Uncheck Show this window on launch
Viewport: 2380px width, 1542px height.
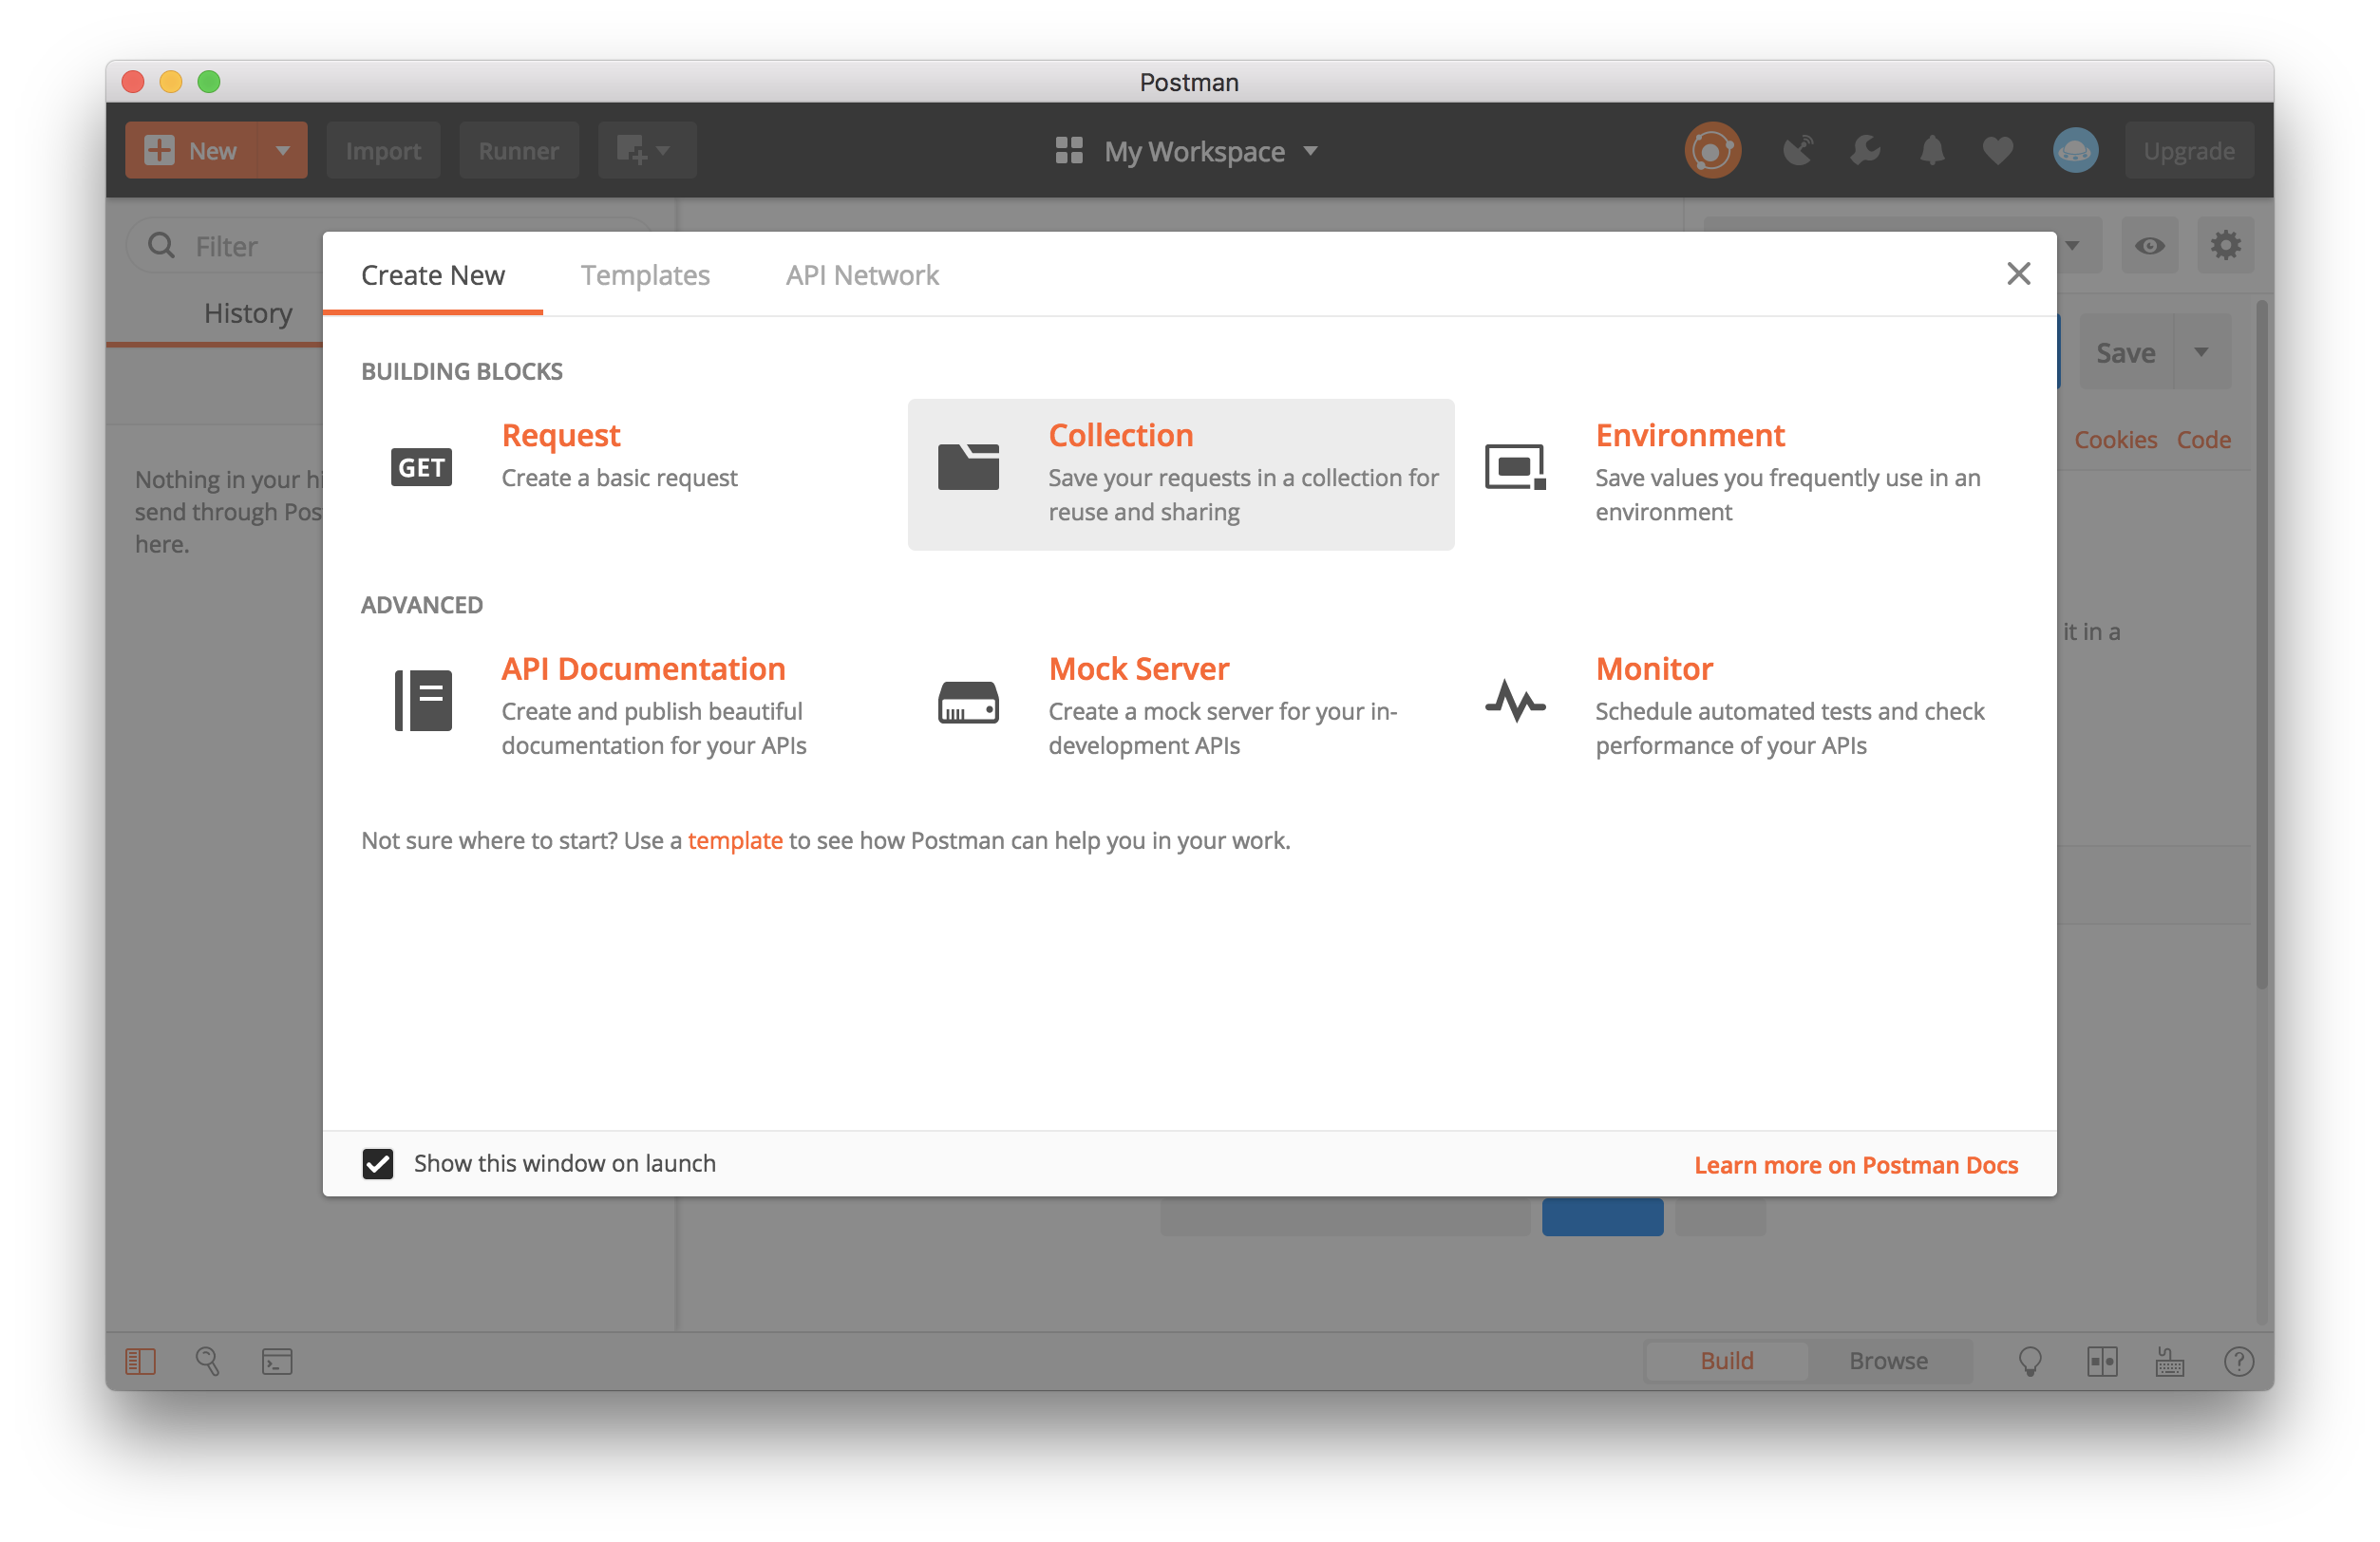point(378,1163)
